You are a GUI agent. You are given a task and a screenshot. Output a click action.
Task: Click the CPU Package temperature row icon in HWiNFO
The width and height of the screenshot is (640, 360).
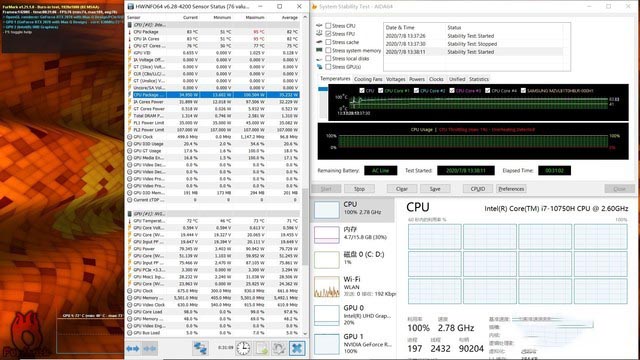130,32
